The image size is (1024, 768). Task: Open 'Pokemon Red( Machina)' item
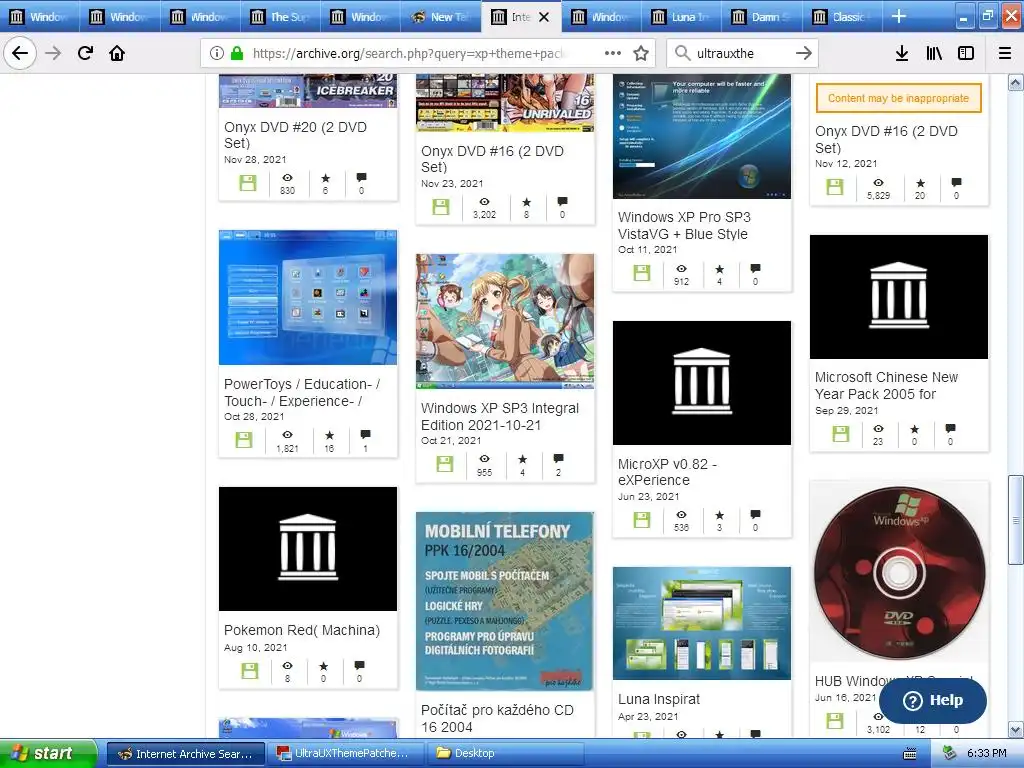(x=302, y=630)
